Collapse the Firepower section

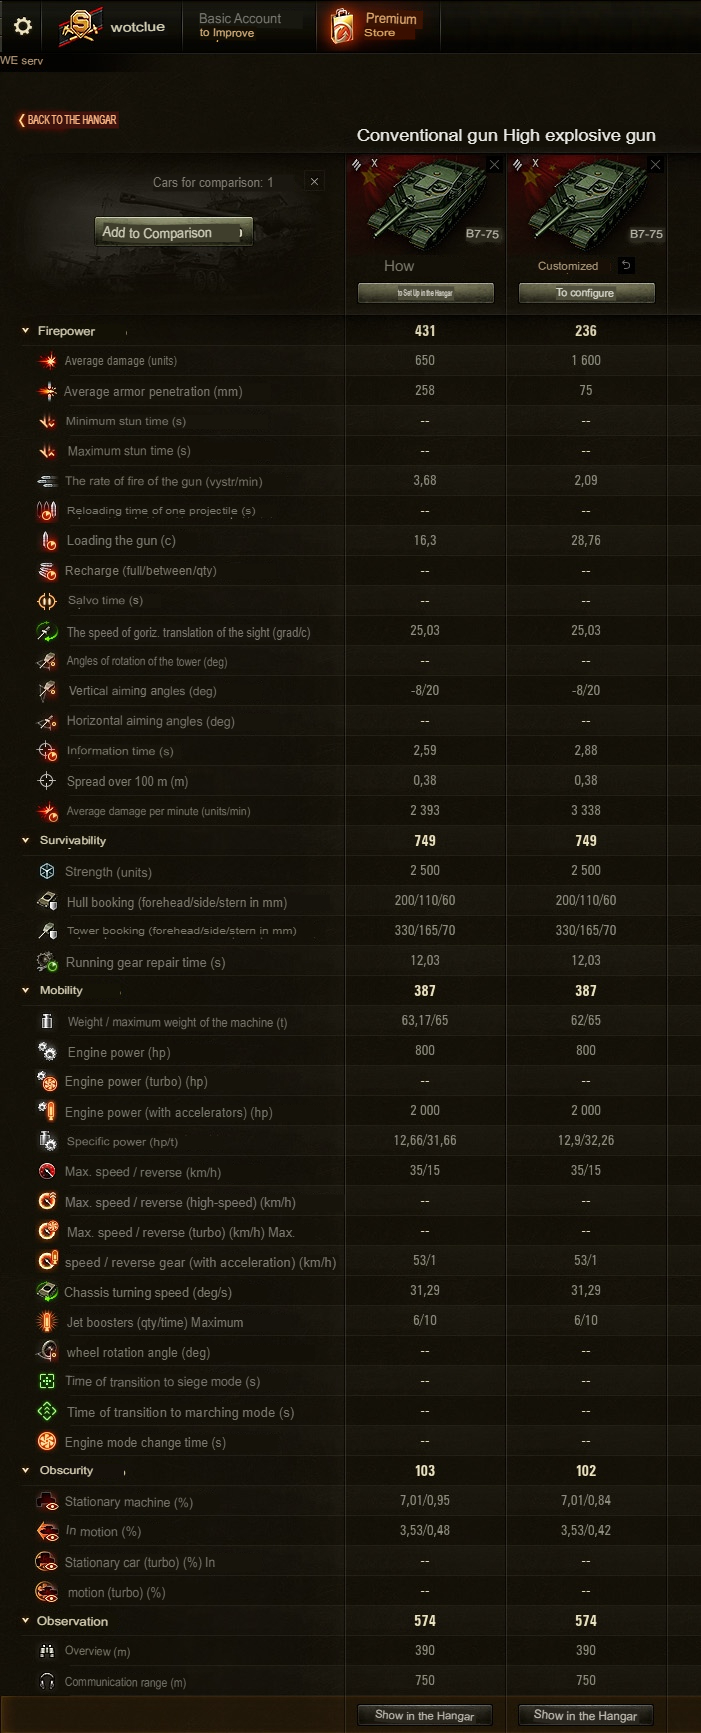pyautogui.click(x=26, y=331)
